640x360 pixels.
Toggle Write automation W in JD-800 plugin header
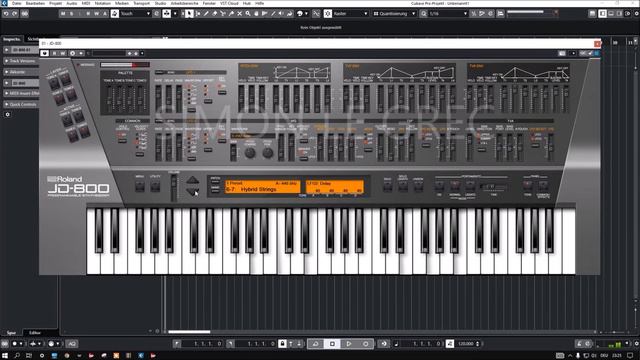pos(62,53)
